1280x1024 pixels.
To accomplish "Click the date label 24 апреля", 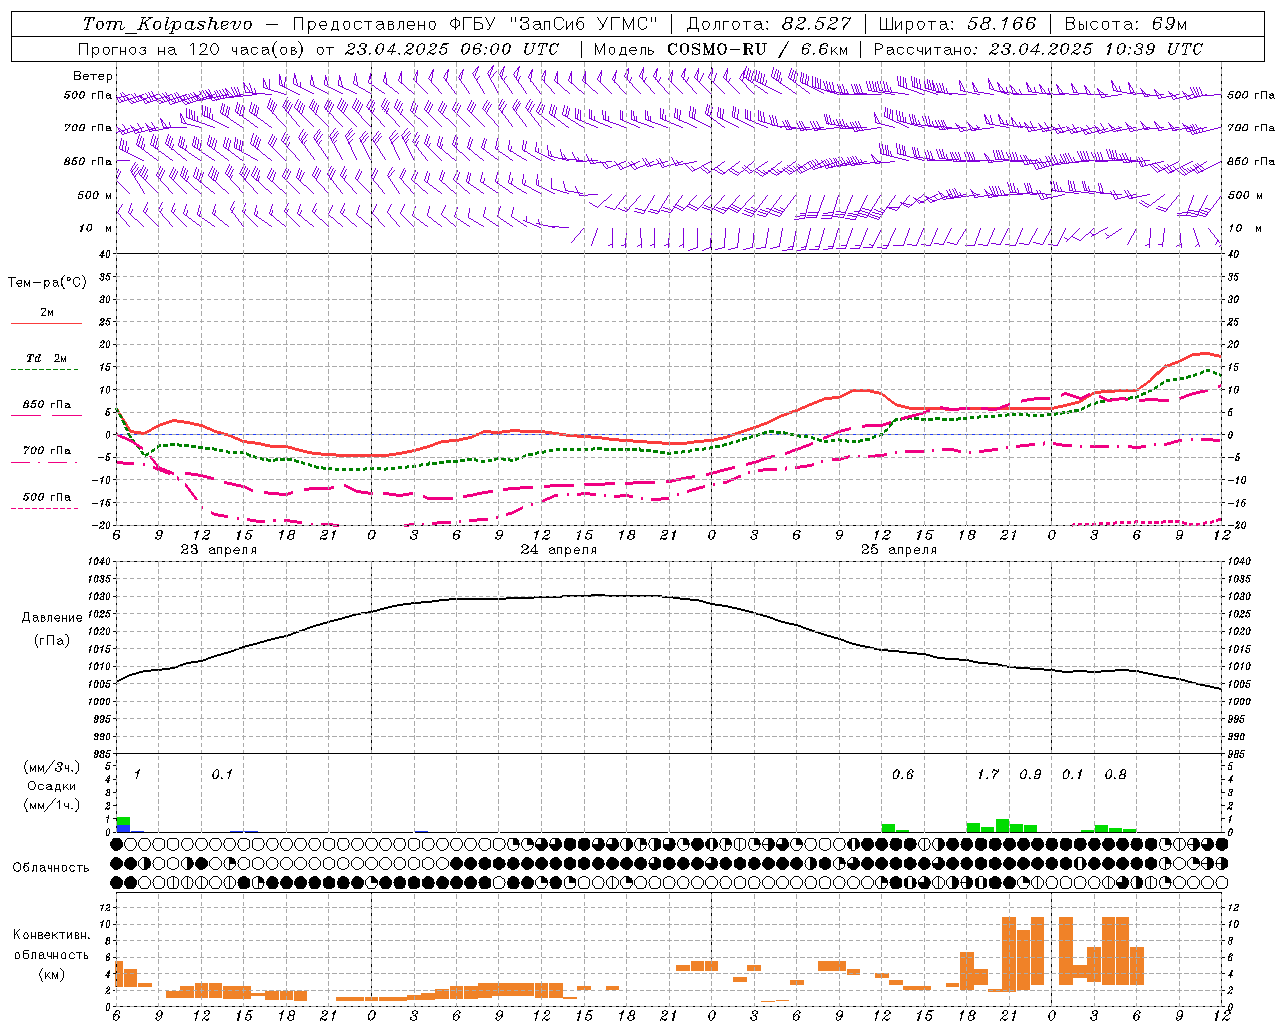I will (559, 550).
